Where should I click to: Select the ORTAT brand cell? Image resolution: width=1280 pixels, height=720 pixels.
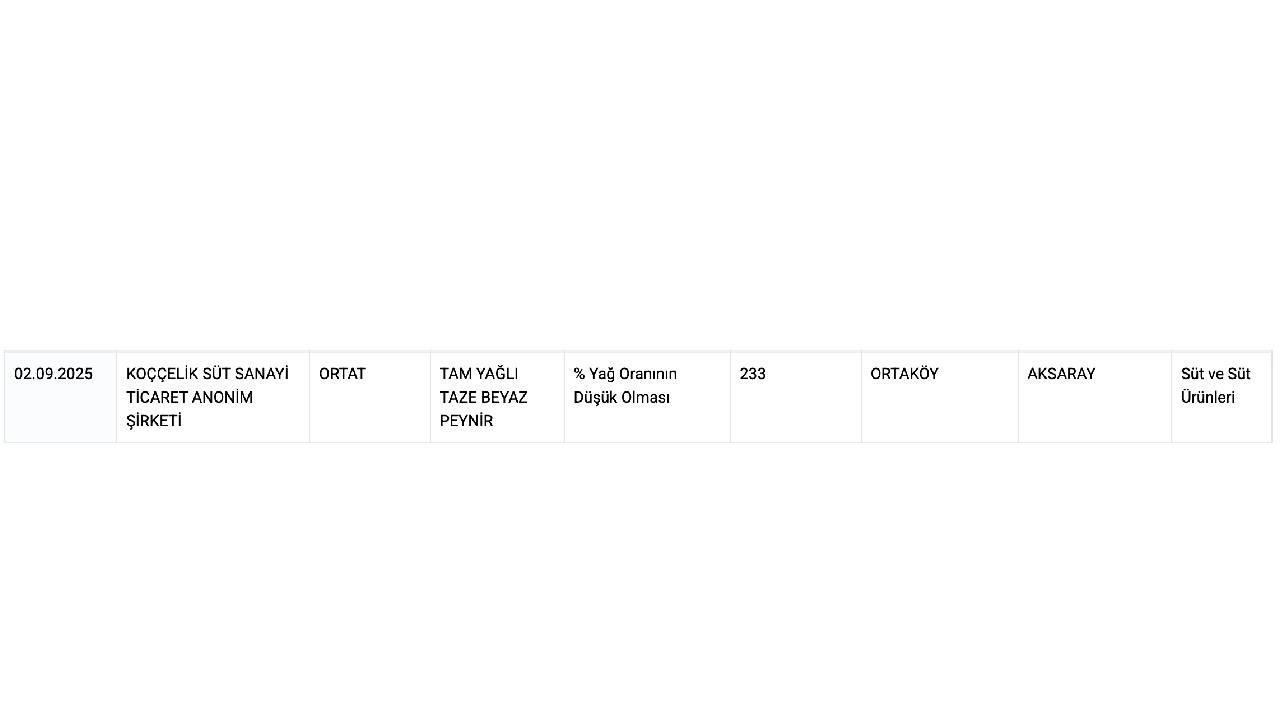pyautogui.click(x=342, y=374)
